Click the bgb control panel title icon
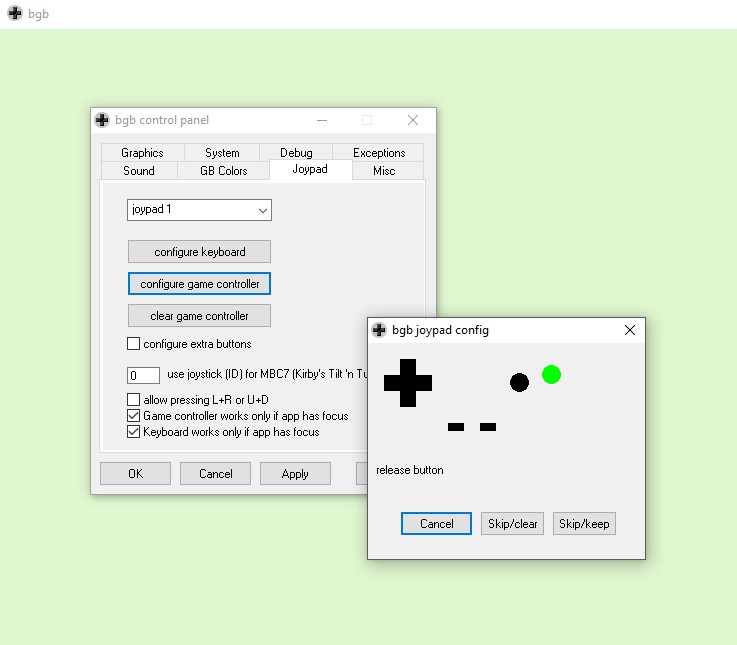Screen dimensions: 737x645 [102, 120]
